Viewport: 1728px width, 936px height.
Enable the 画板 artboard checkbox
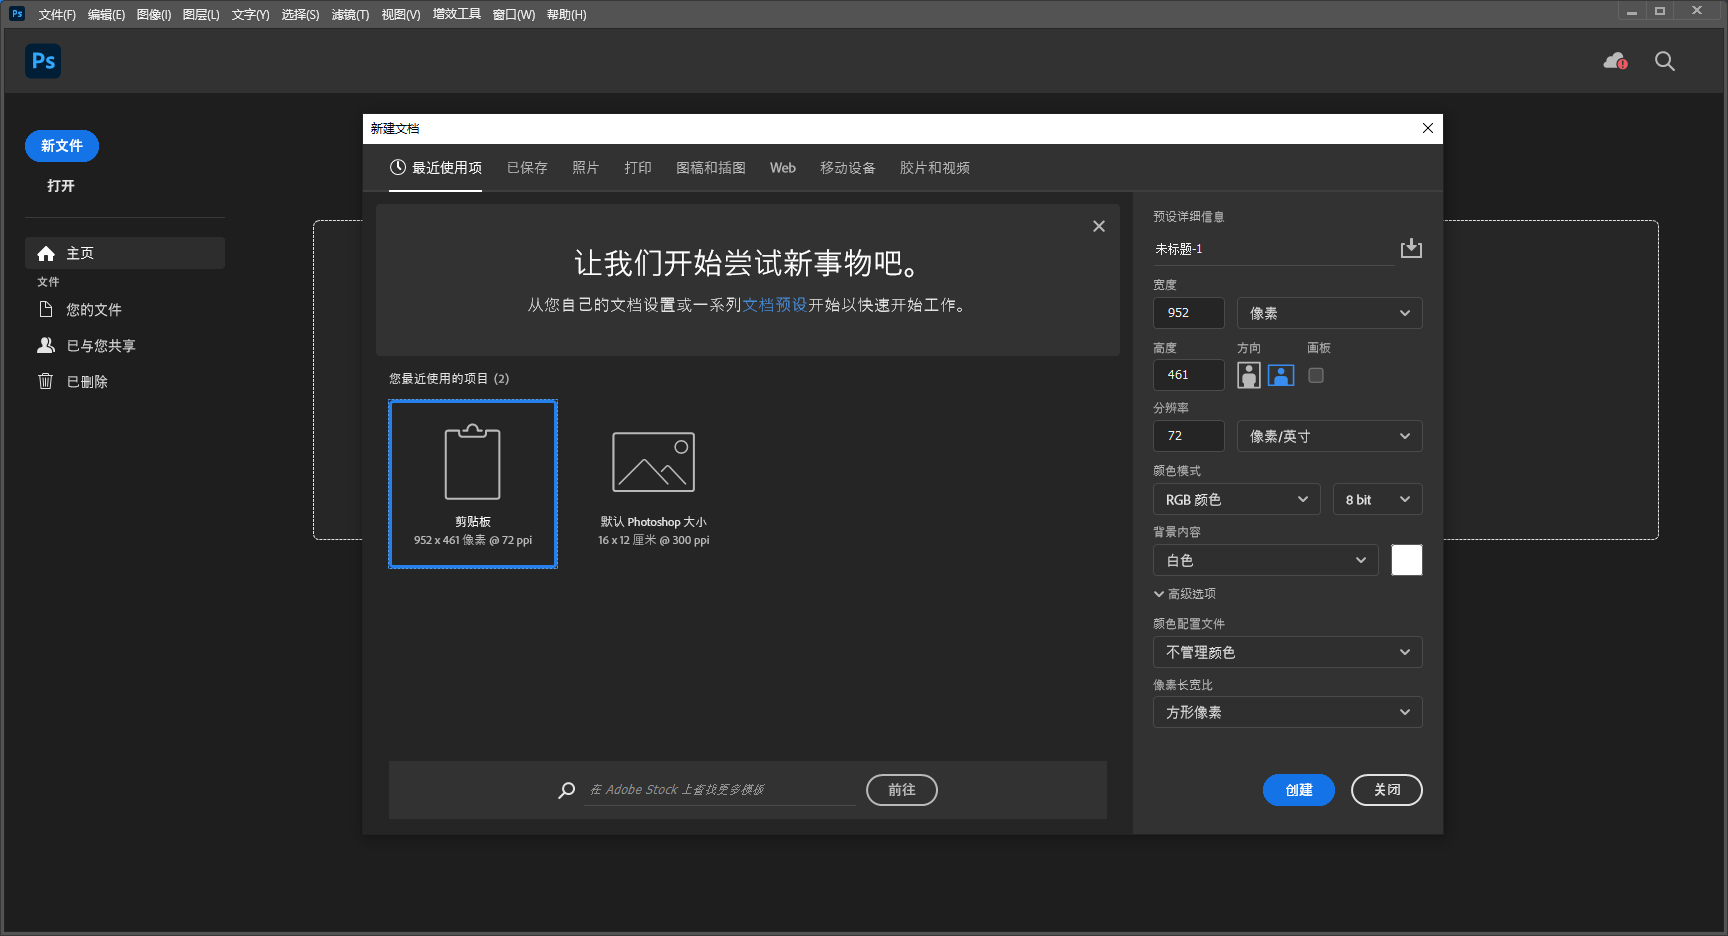(x=1316, y=375)
